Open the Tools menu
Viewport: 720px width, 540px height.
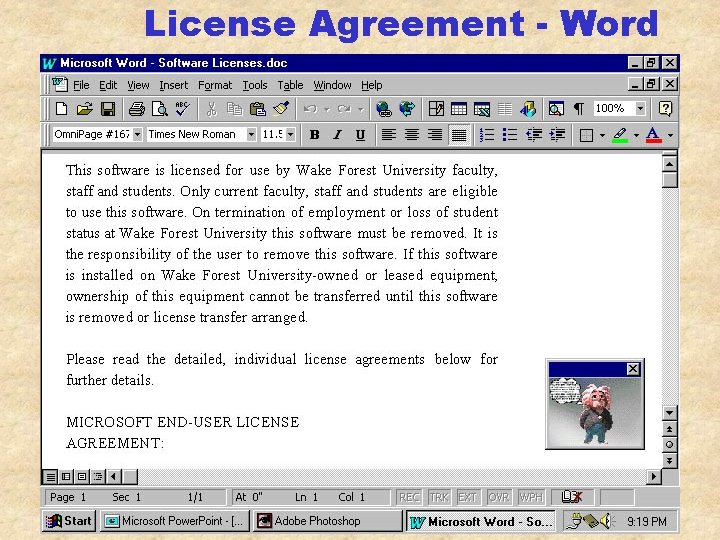(255, 85)
